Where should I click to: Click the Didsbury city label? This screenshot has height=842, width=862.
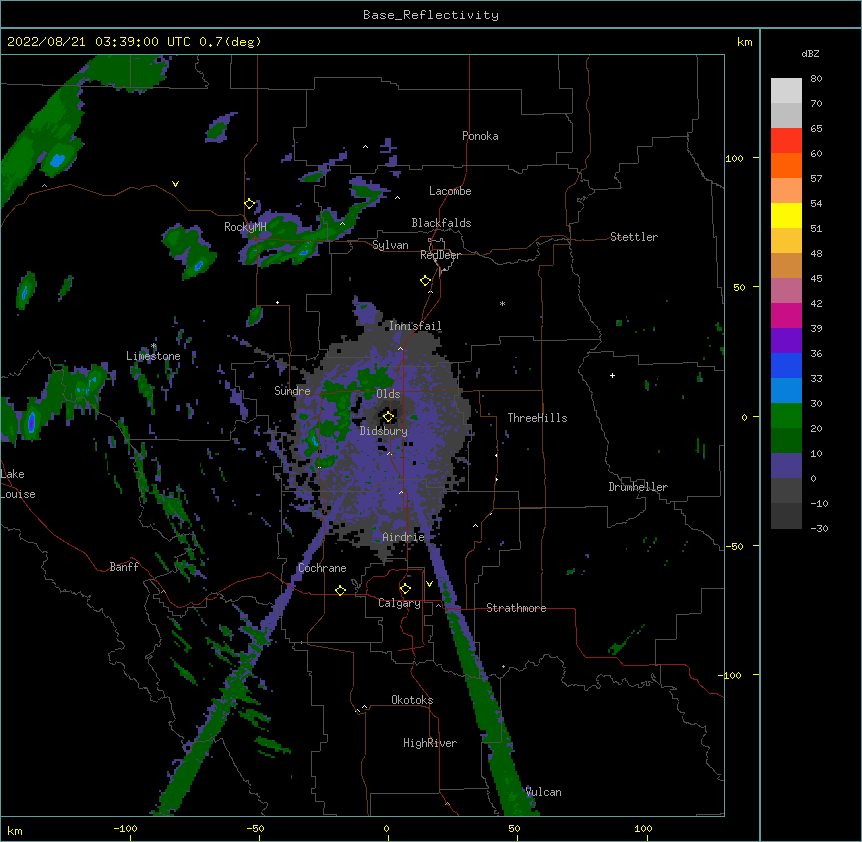[x=384, y=431]
